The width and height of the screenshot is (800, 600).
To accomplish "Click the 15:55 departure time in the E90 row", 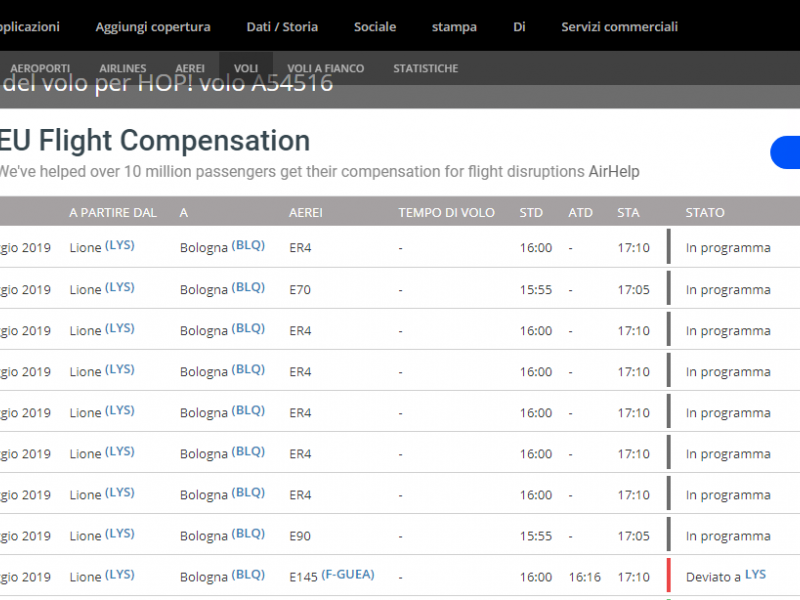I will pos(536,536).
